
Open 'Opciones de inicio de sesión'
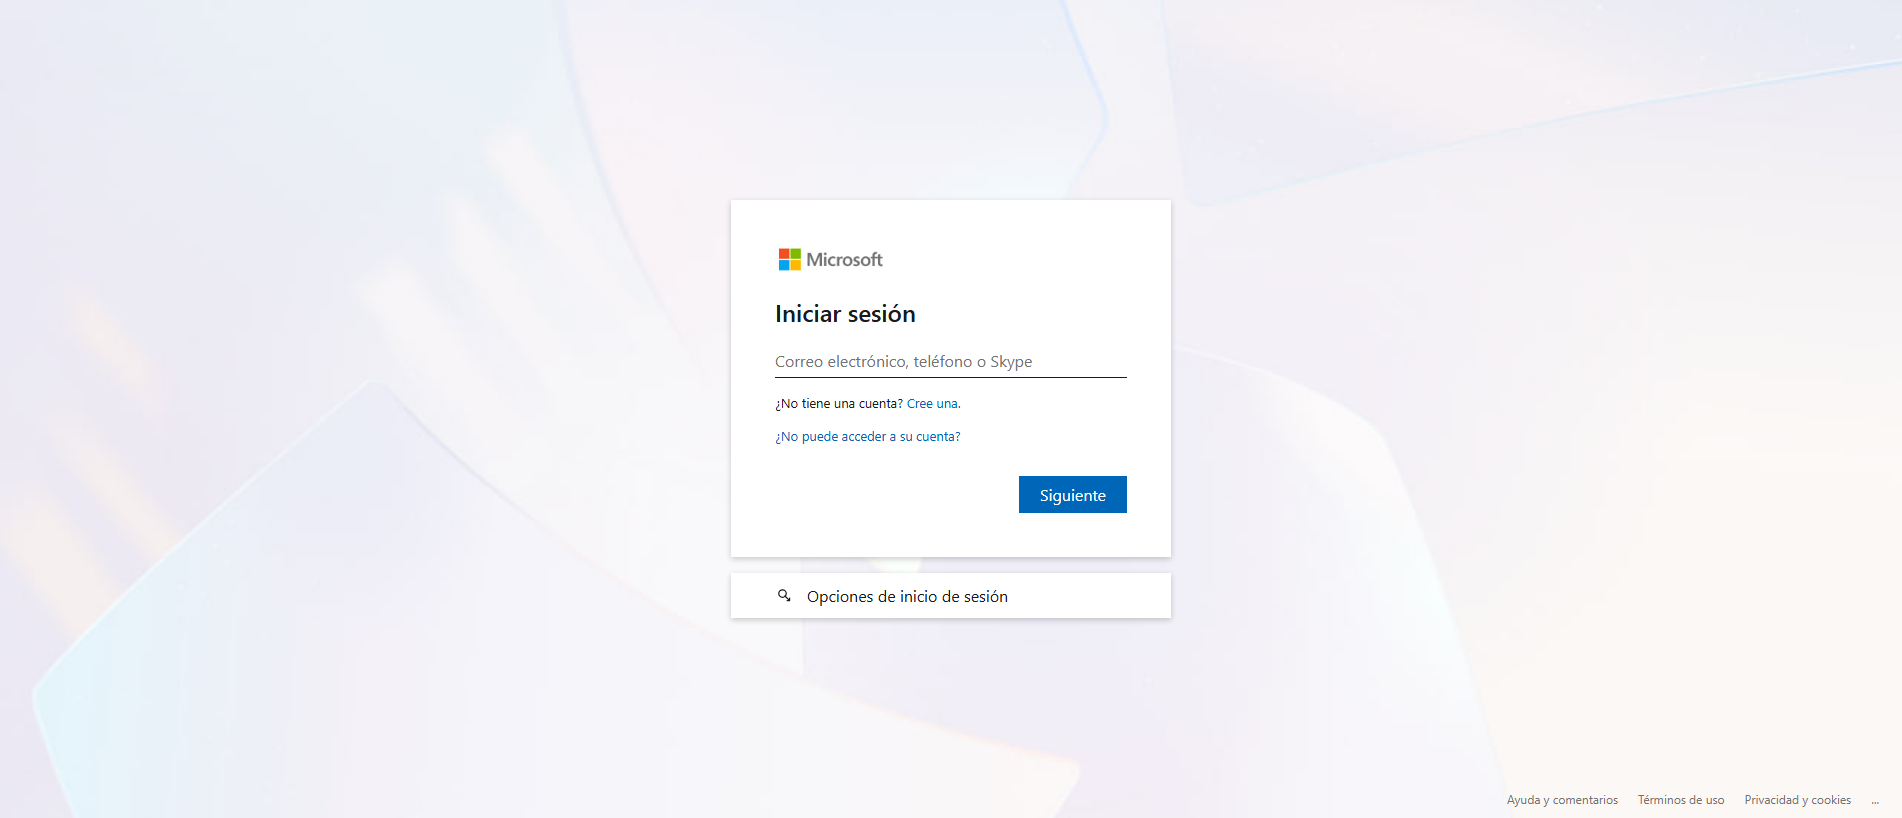[950, 596]
